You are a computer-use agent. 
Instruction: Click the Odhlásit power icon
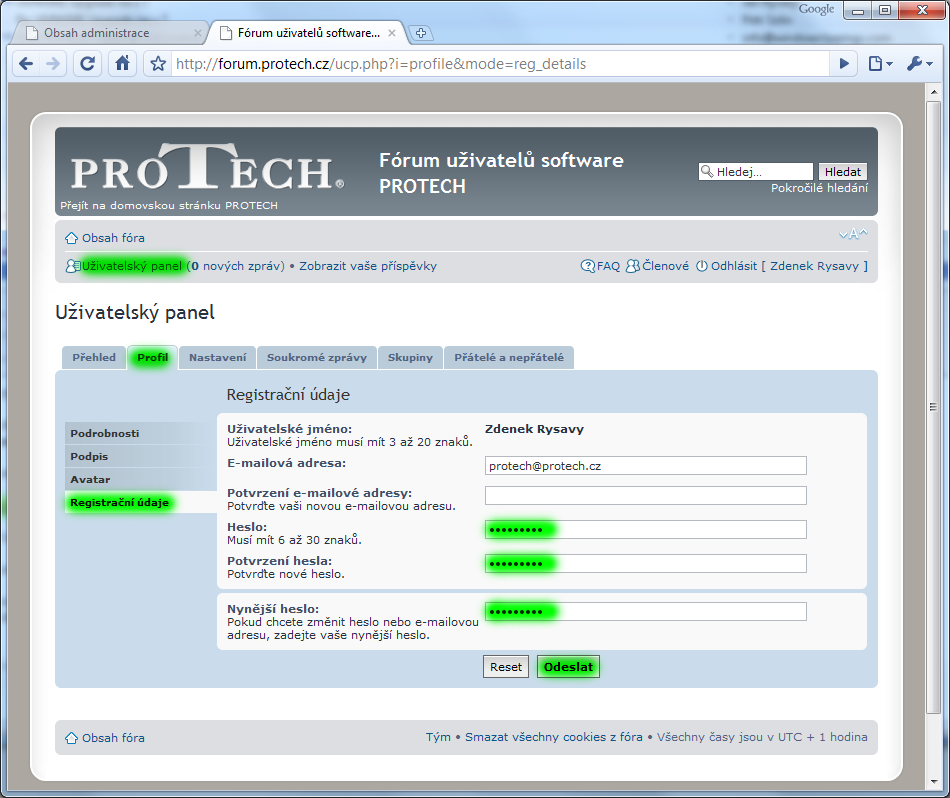702,266
